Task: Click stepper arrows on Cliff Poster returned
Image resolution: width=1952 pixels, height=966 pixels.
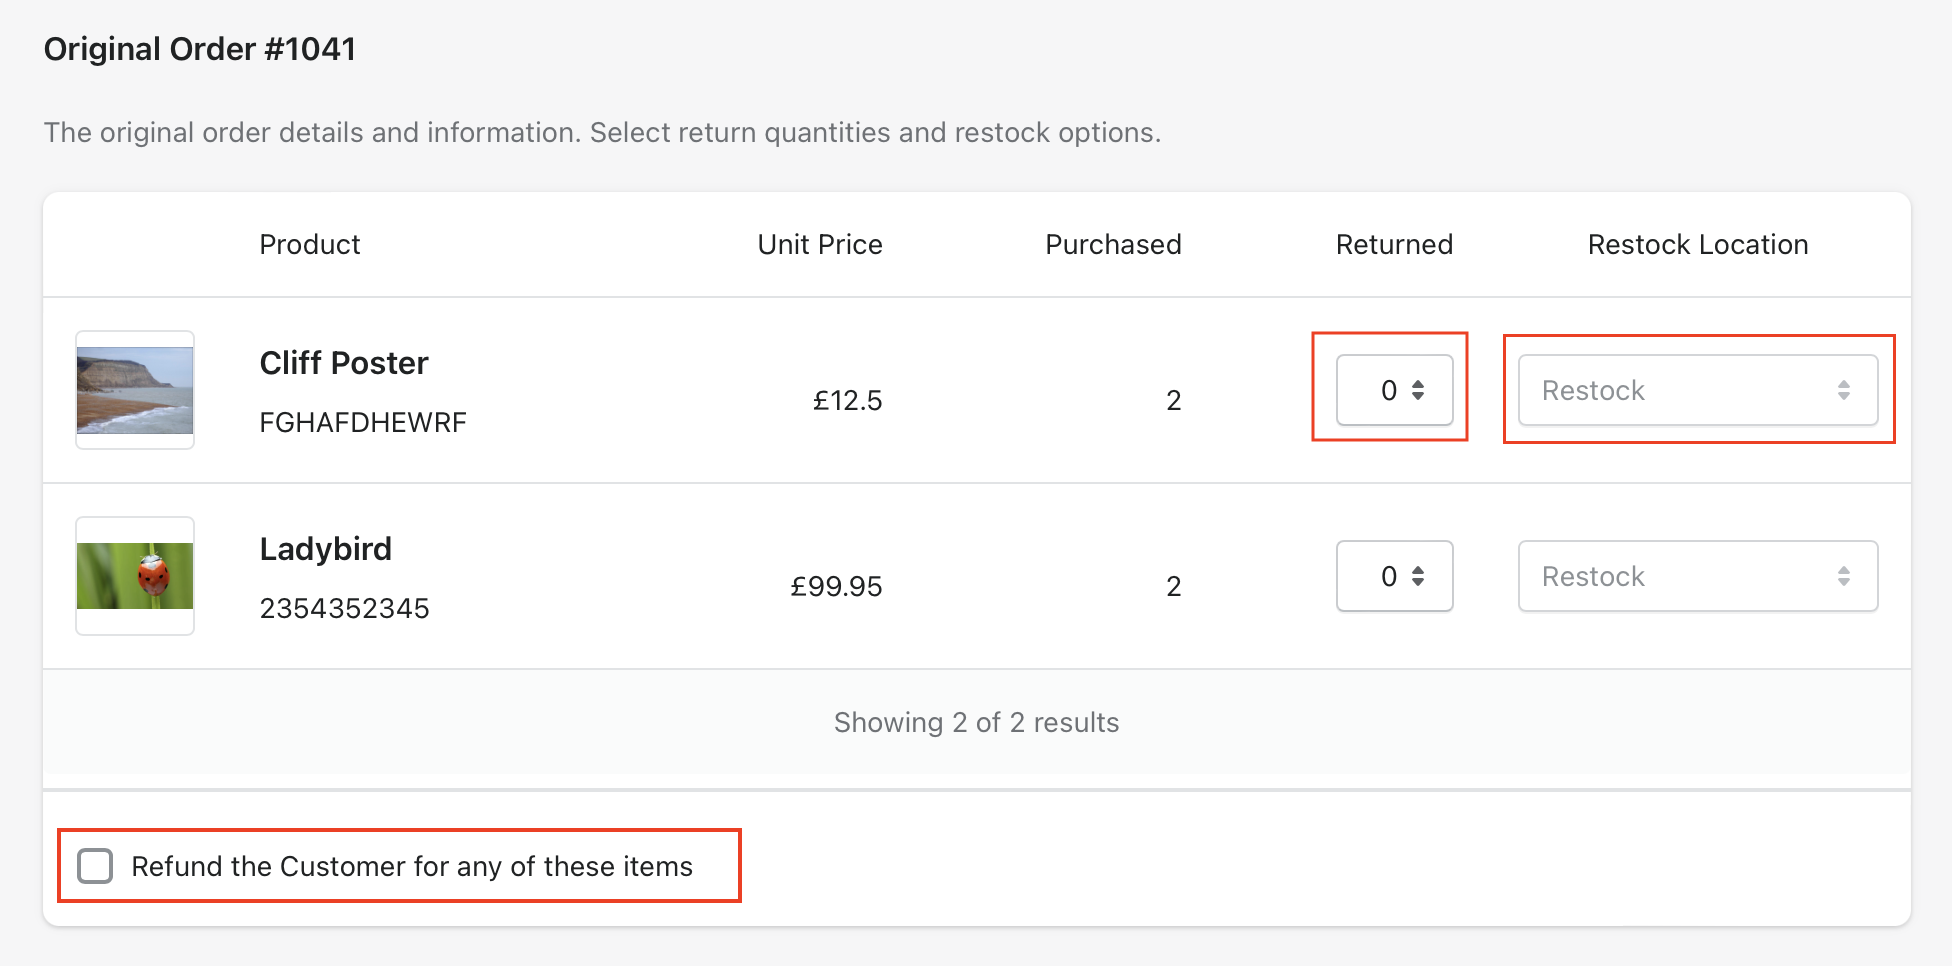Action: pyautogui.click(x=1418, y=390)
